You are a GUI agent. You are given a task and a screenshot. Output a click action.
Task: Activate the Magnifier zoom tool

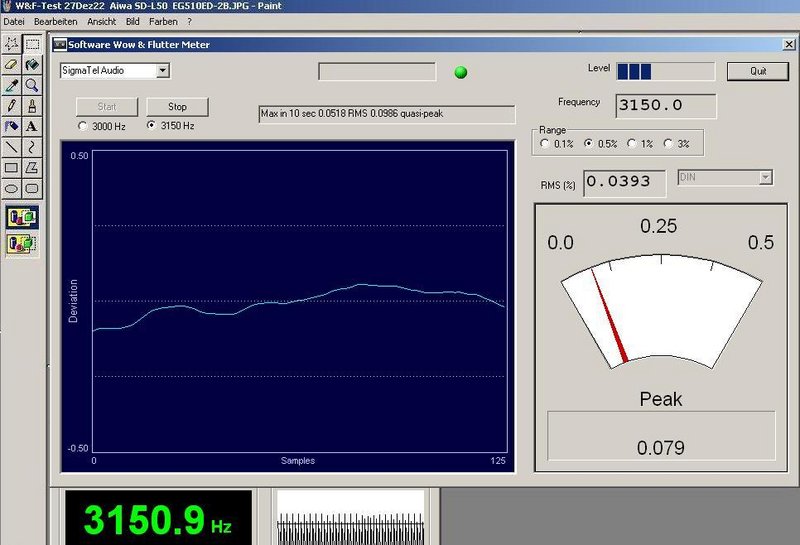coord(32,85)
